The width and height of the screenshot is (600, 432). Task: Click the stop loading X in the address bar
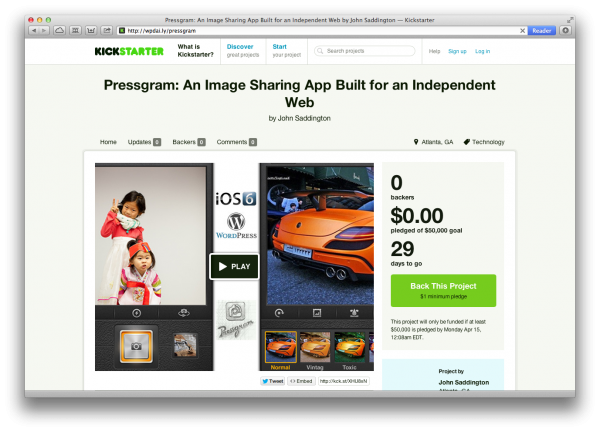point(522,31)
